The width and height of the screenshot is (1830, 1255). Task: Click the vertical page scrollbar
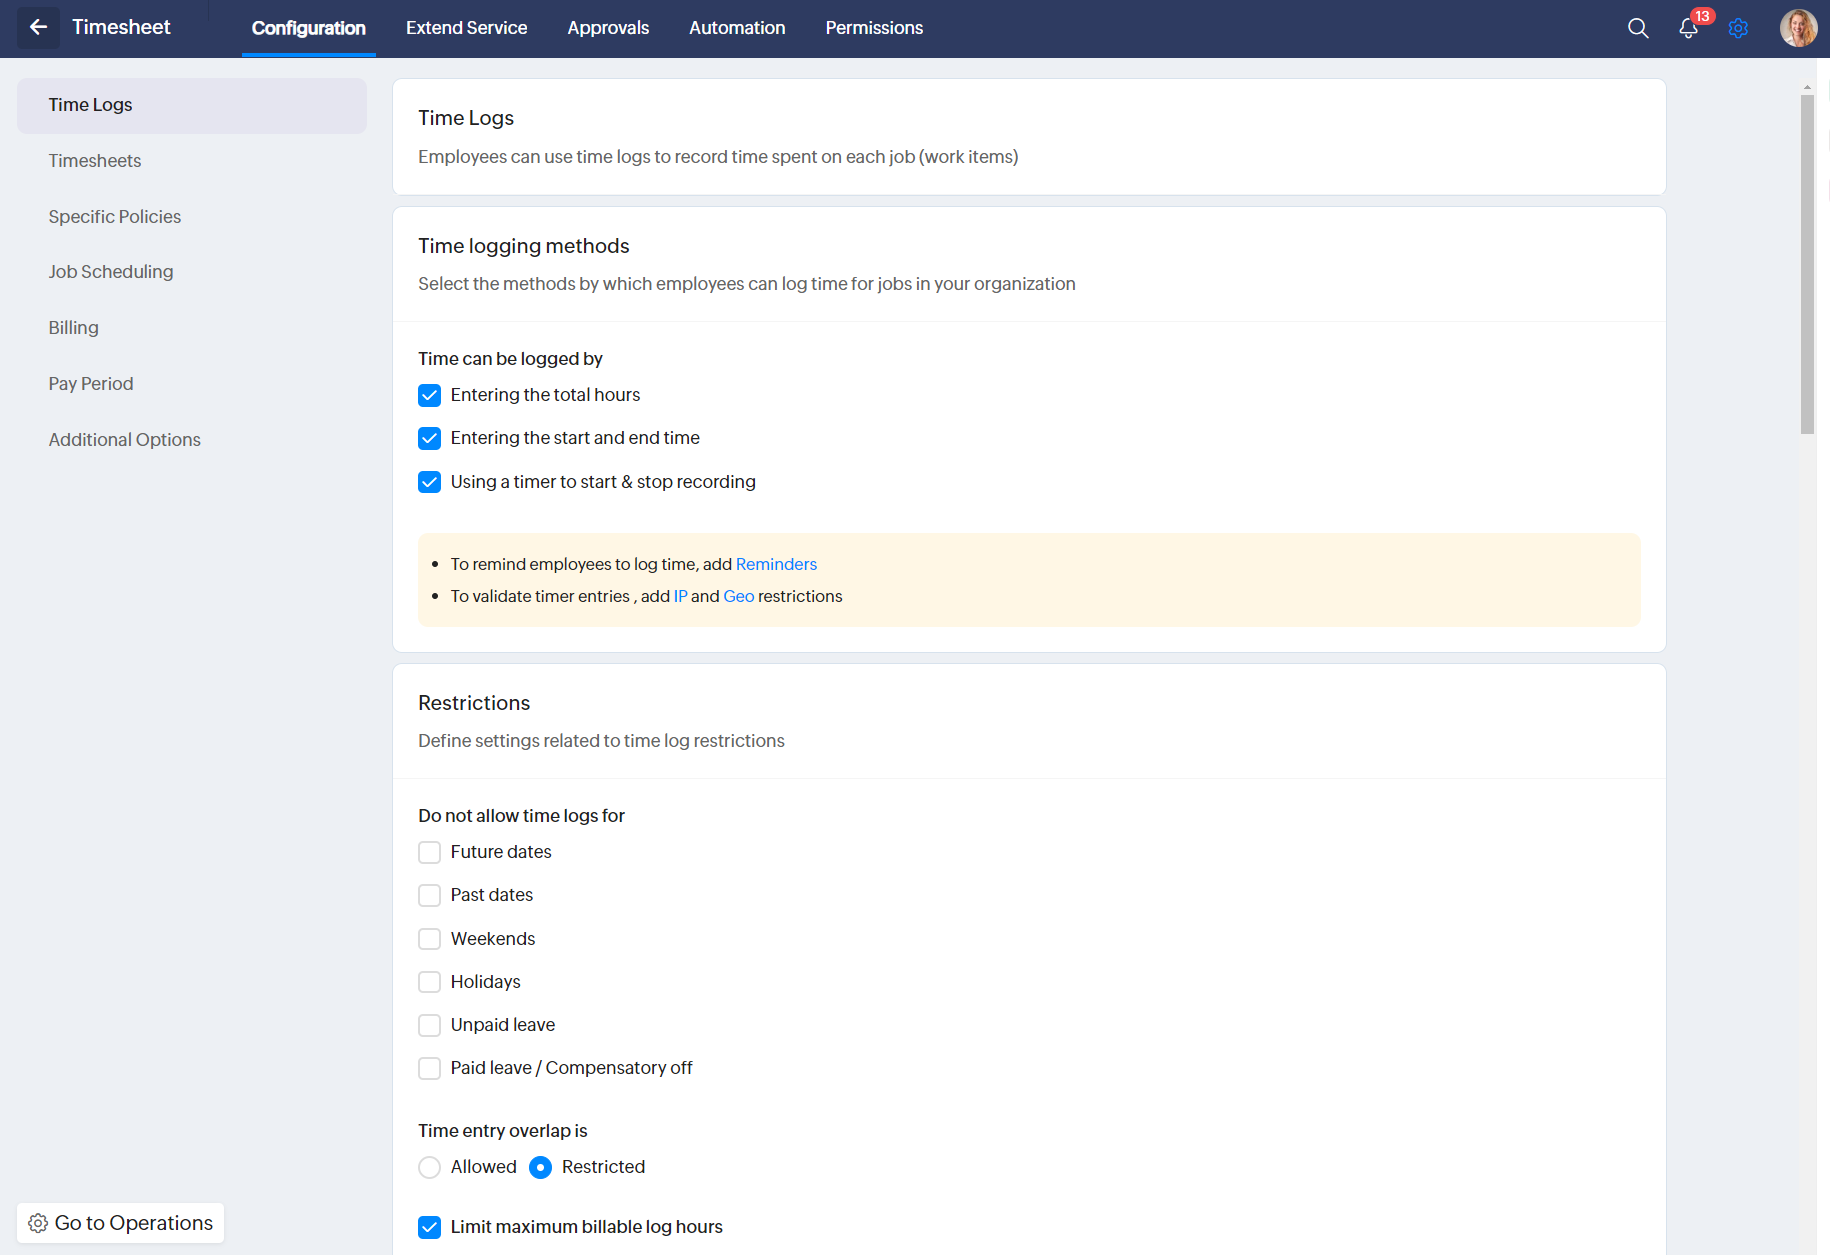1807,264
